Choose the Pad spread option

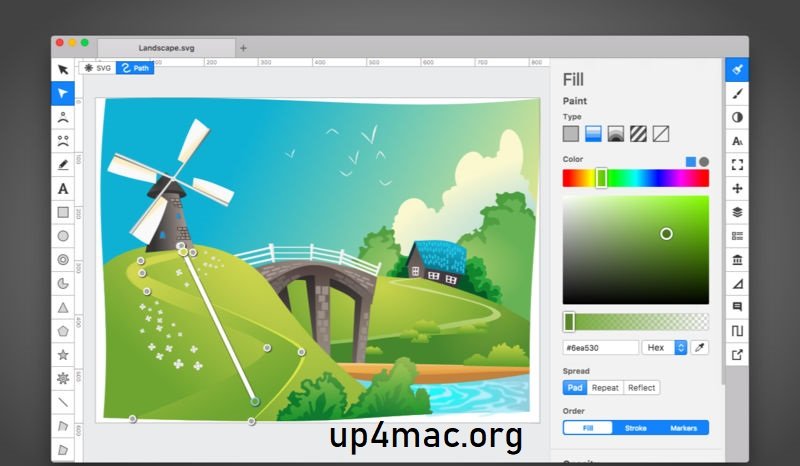[575, 388]
